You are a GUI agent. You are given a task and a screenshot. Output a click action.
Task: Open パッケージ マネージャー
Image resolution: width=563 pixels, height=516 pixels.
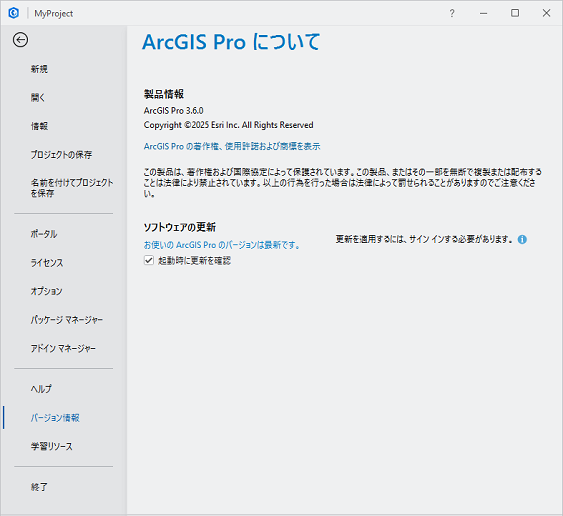pyautogui.click(x=67, y=320)
